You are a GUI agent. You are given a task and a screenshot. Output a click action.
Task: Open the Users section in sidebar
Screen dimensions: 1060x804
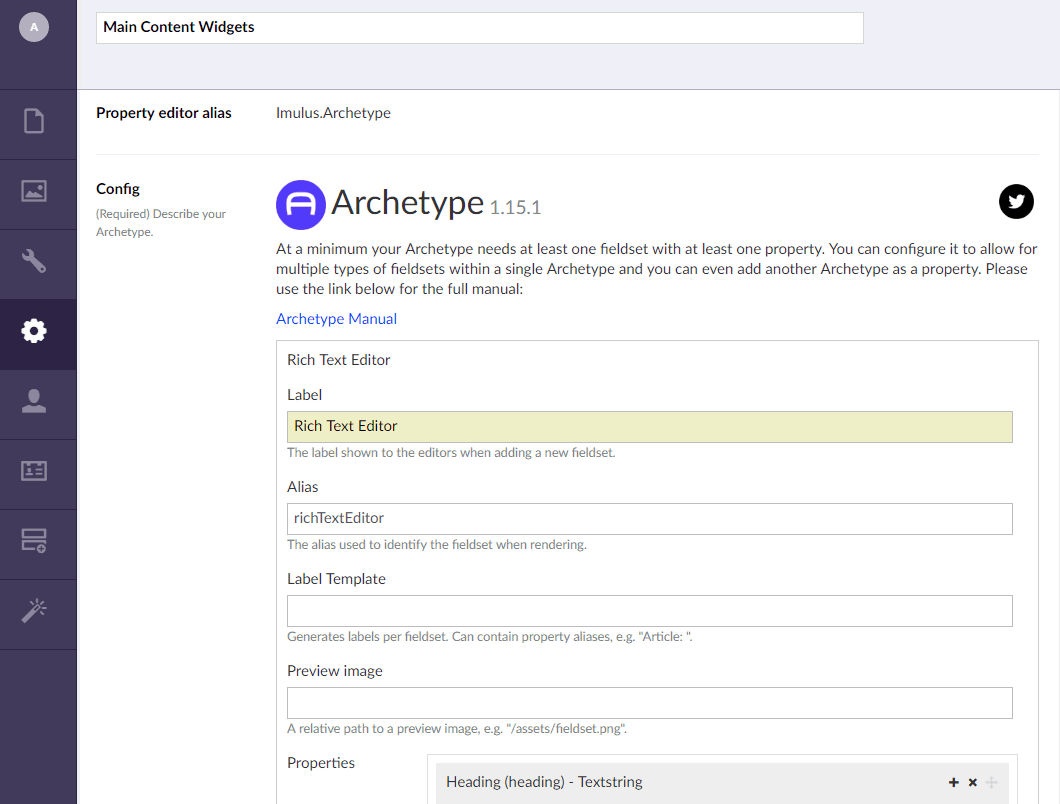pyautogui.click(x=34, y=401)
